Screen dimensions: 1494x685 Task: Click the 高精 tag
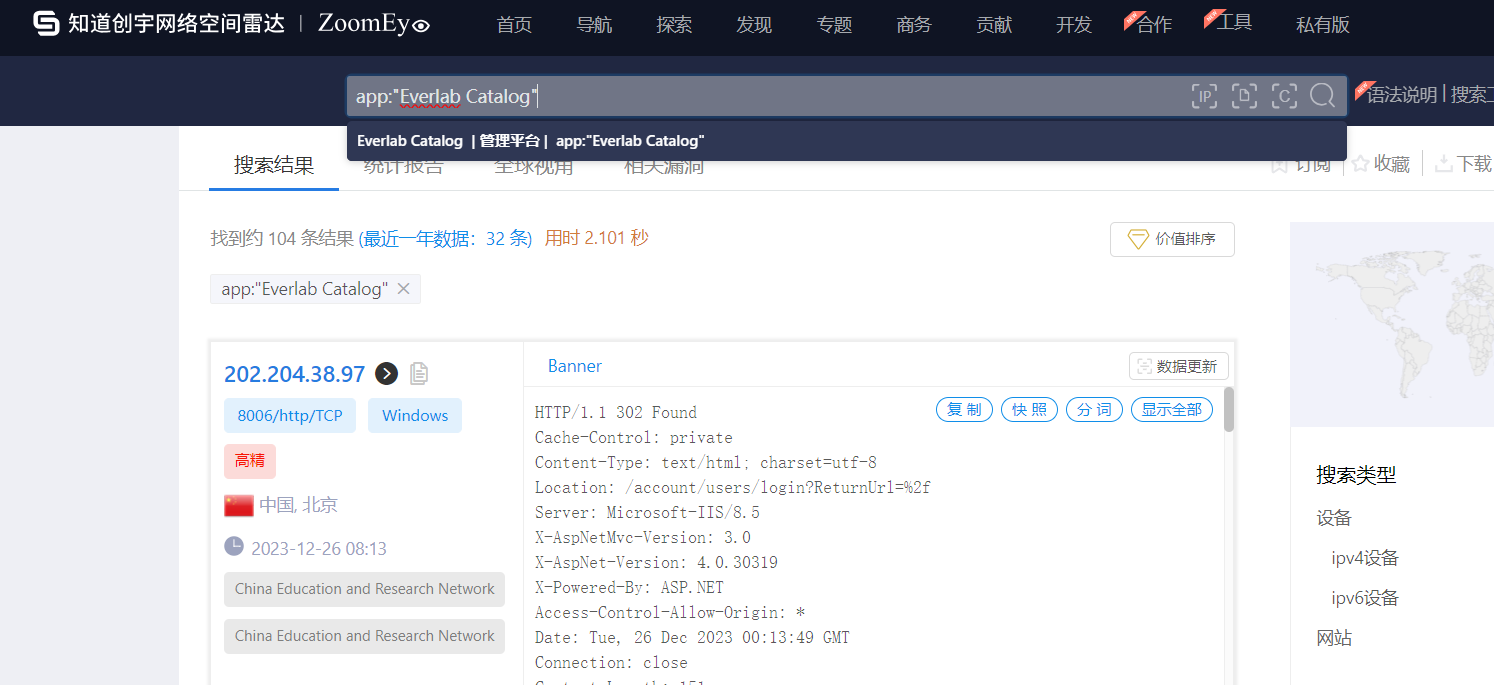click(250, 461)
